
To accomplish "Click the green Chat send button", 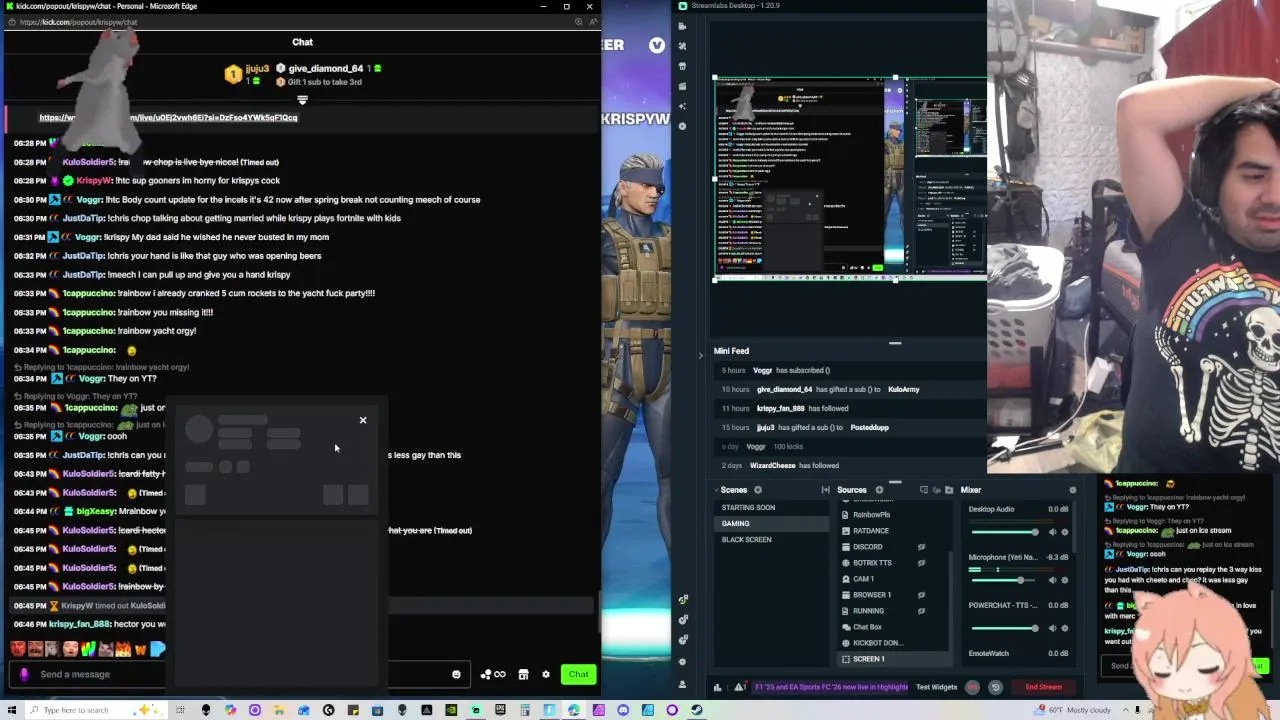I will coord(578,674).
